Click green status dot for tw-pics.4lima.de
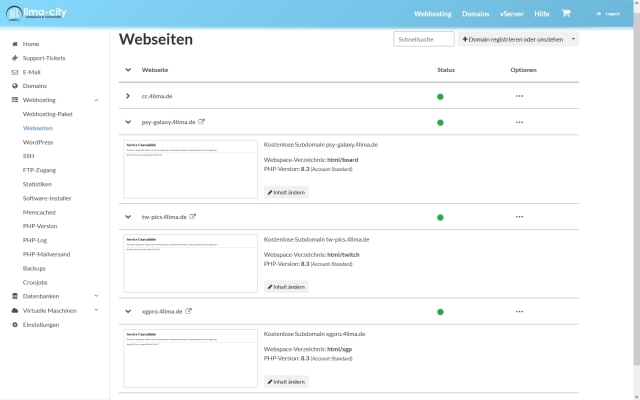The height and width of the screenshot is (400, 640). pyautogui.click(x=440, y=217)
